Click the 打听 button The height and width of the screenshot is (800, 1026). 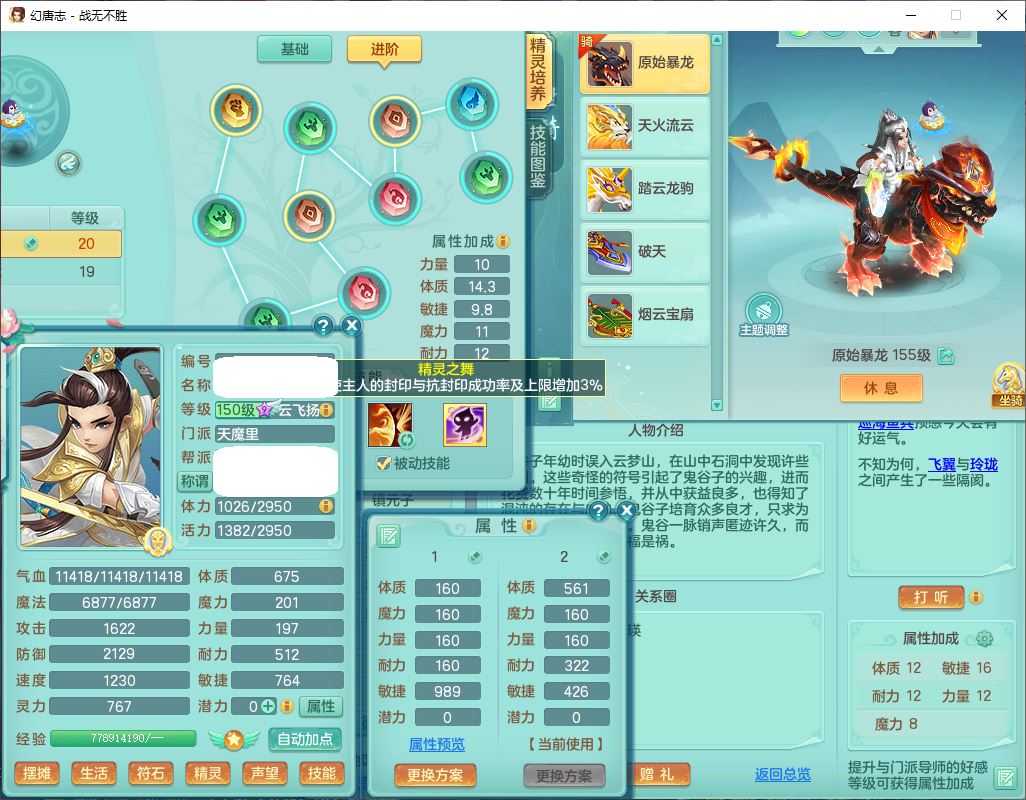pos(931,597)
